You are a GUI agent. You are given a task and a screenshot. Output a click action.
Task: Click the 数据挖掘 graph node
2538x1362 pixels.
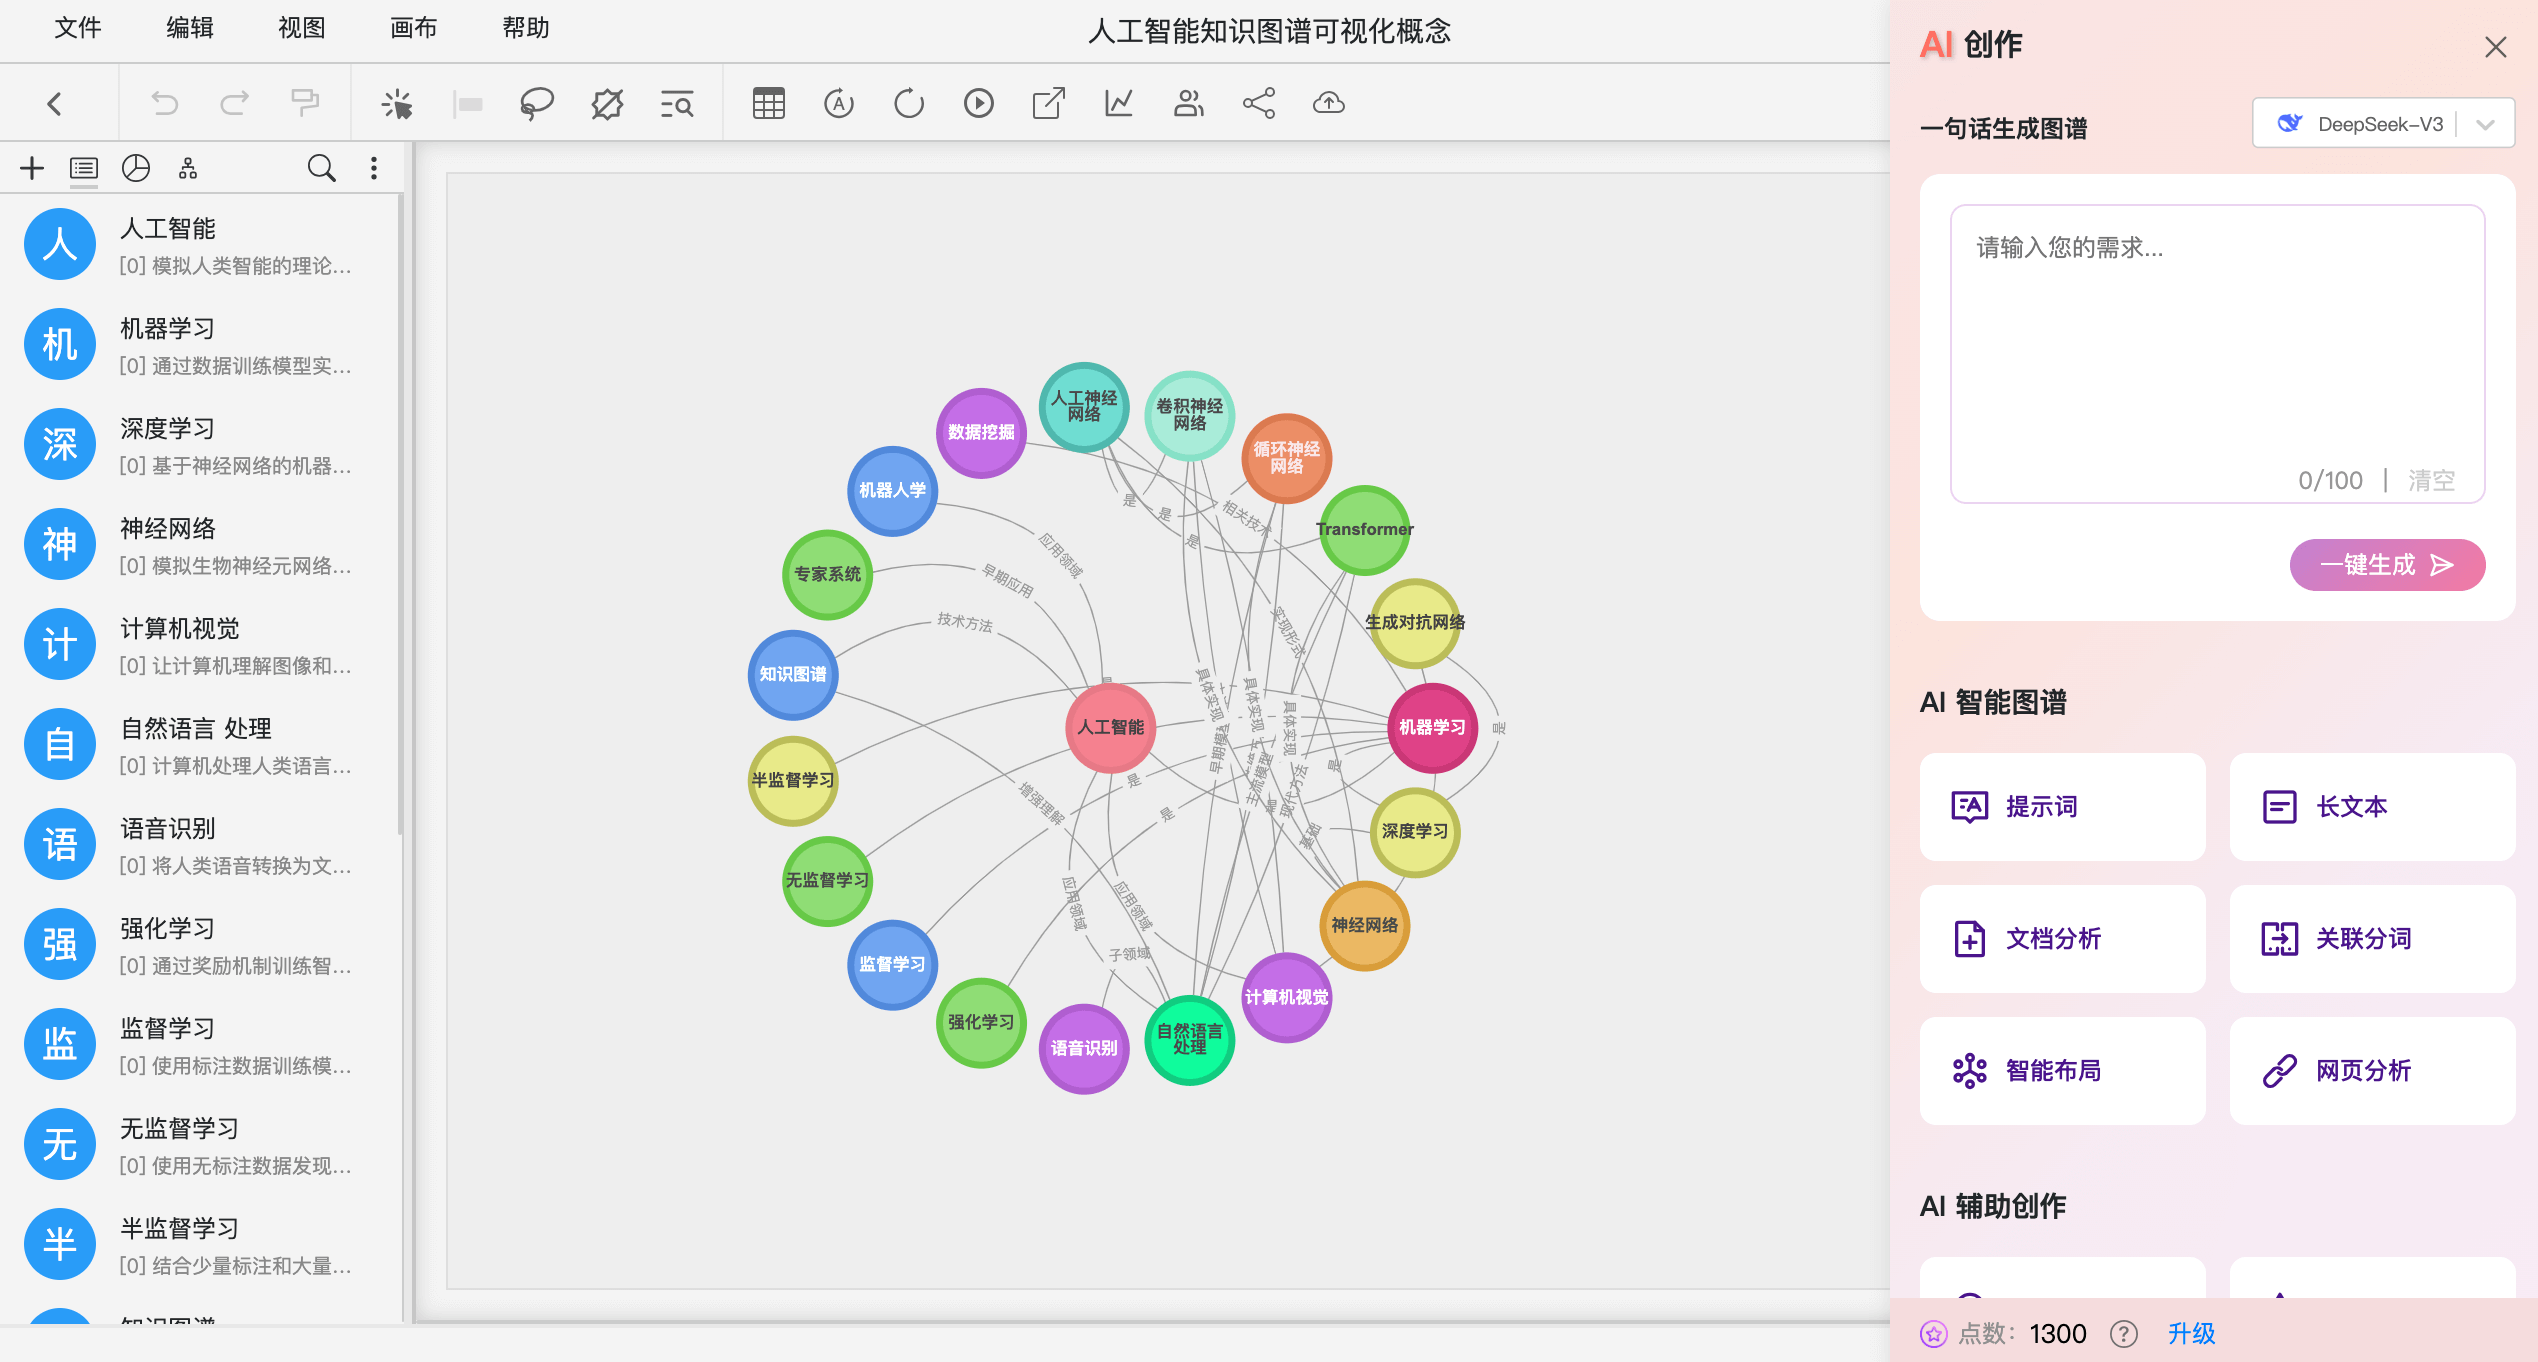981,432
